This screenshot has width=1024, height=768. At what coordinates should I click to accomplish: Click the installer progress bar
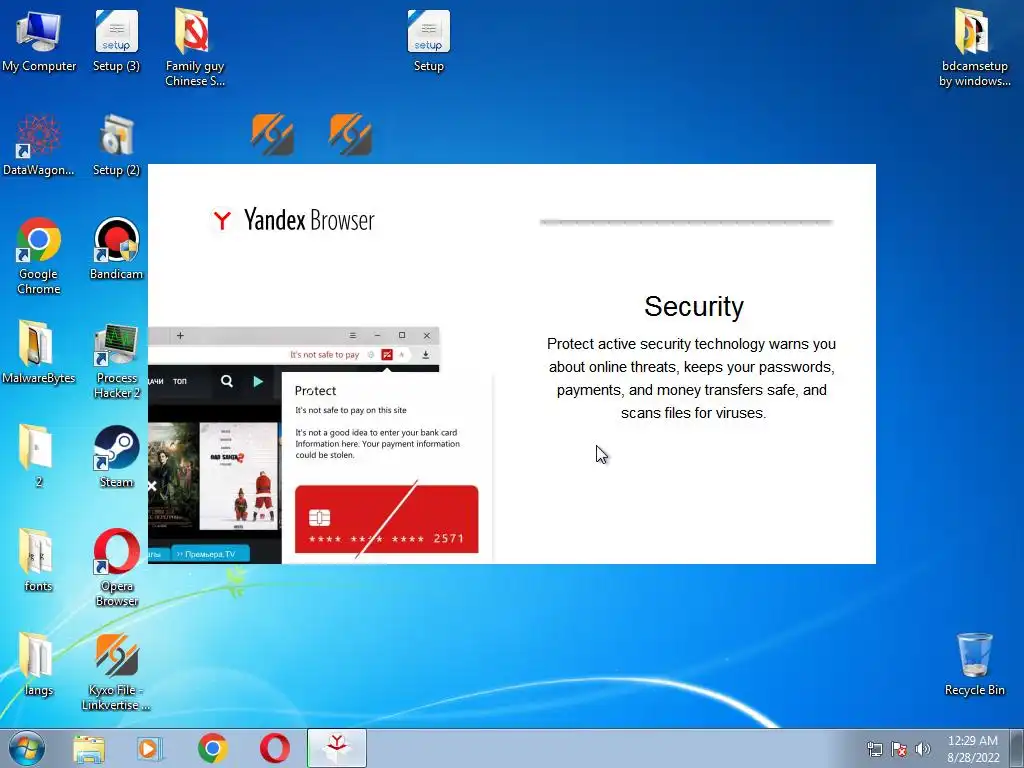click(686, 222)
